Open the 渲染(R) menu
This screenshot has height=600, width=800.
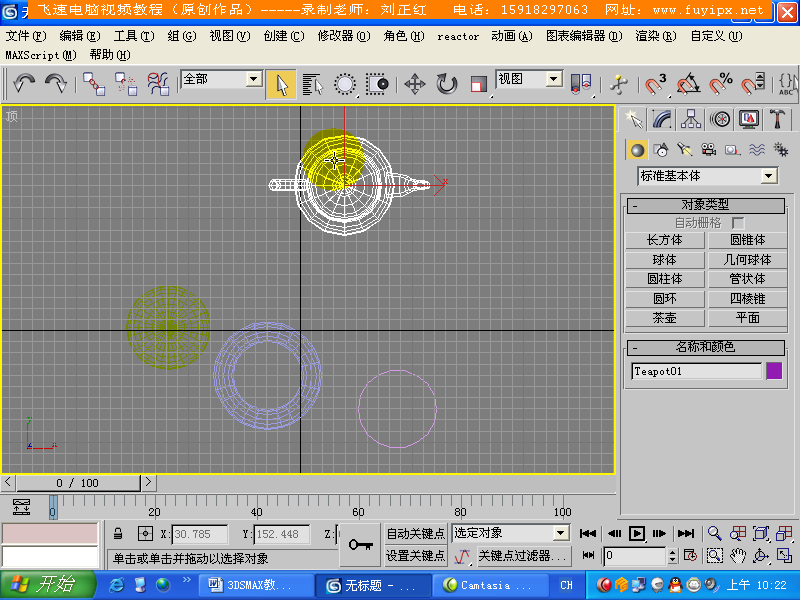click(656, 36)
